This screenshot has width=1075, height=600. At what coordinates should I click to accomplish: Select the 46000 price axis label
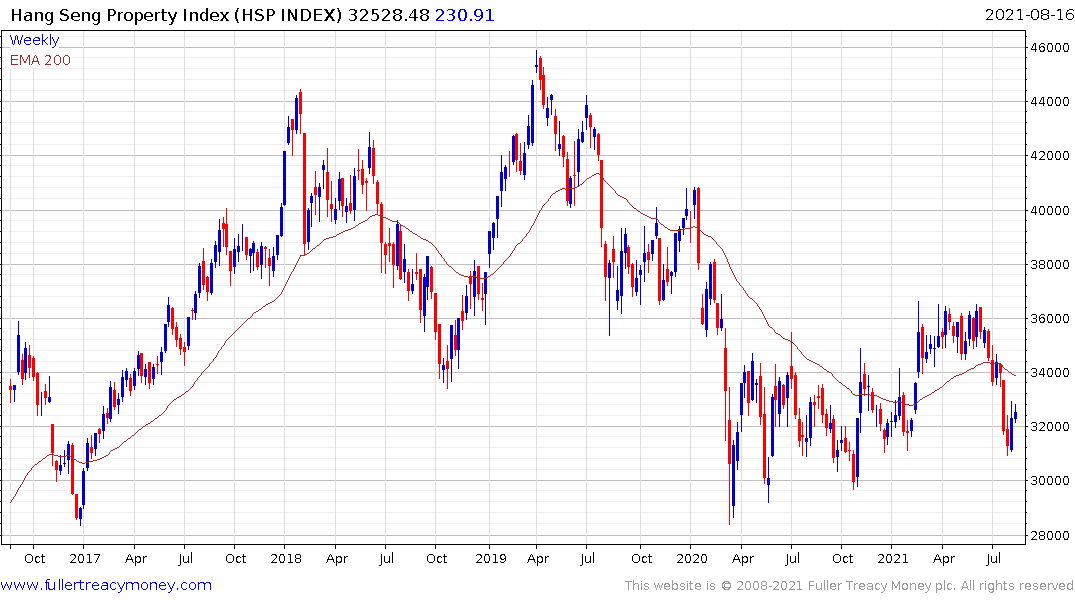pyautogui.click(x=1049, y=47)
